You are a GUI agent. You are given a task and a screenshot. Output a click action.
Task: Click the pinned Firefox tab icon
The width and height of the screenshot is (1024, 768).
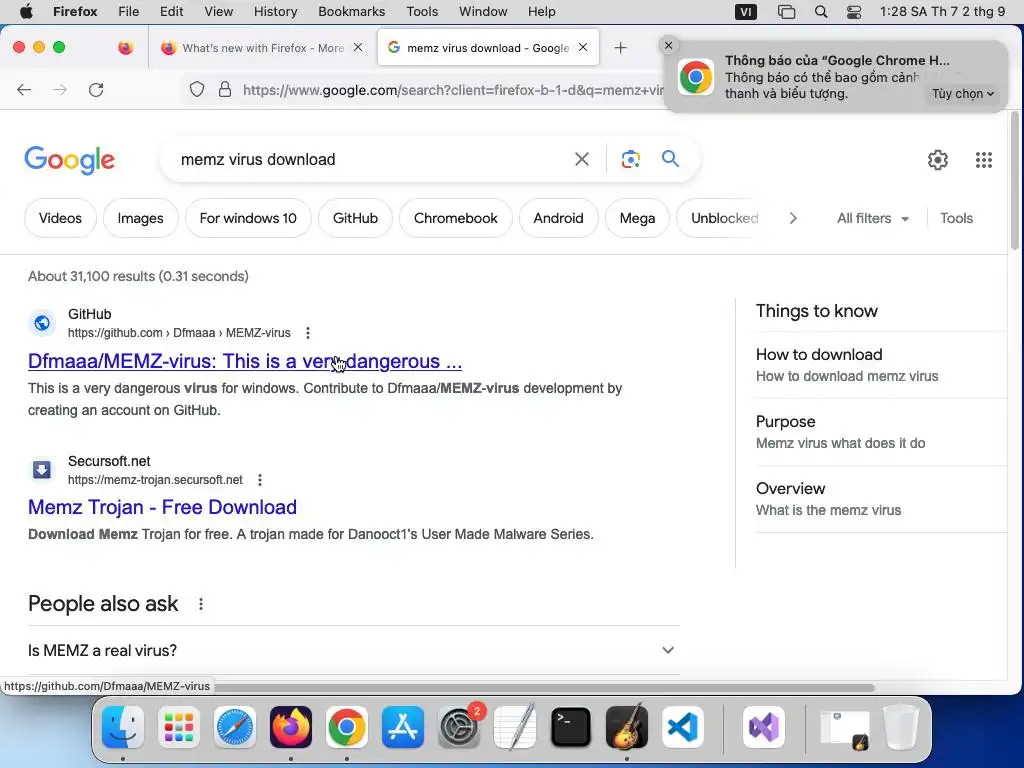coord(125,48)
